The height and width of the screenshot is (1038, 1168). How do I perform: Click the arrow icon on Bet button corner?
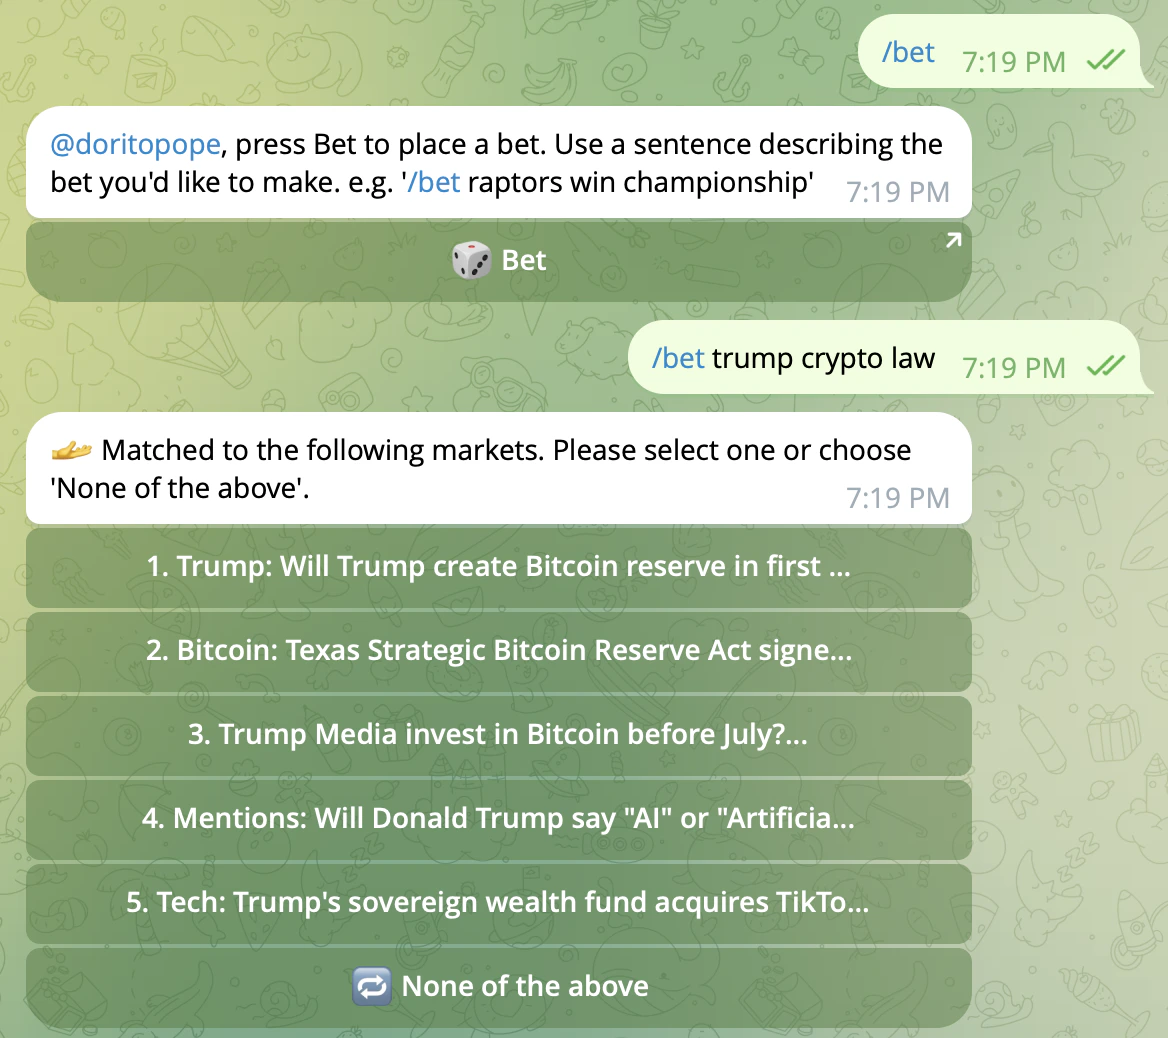pos(953,240)
